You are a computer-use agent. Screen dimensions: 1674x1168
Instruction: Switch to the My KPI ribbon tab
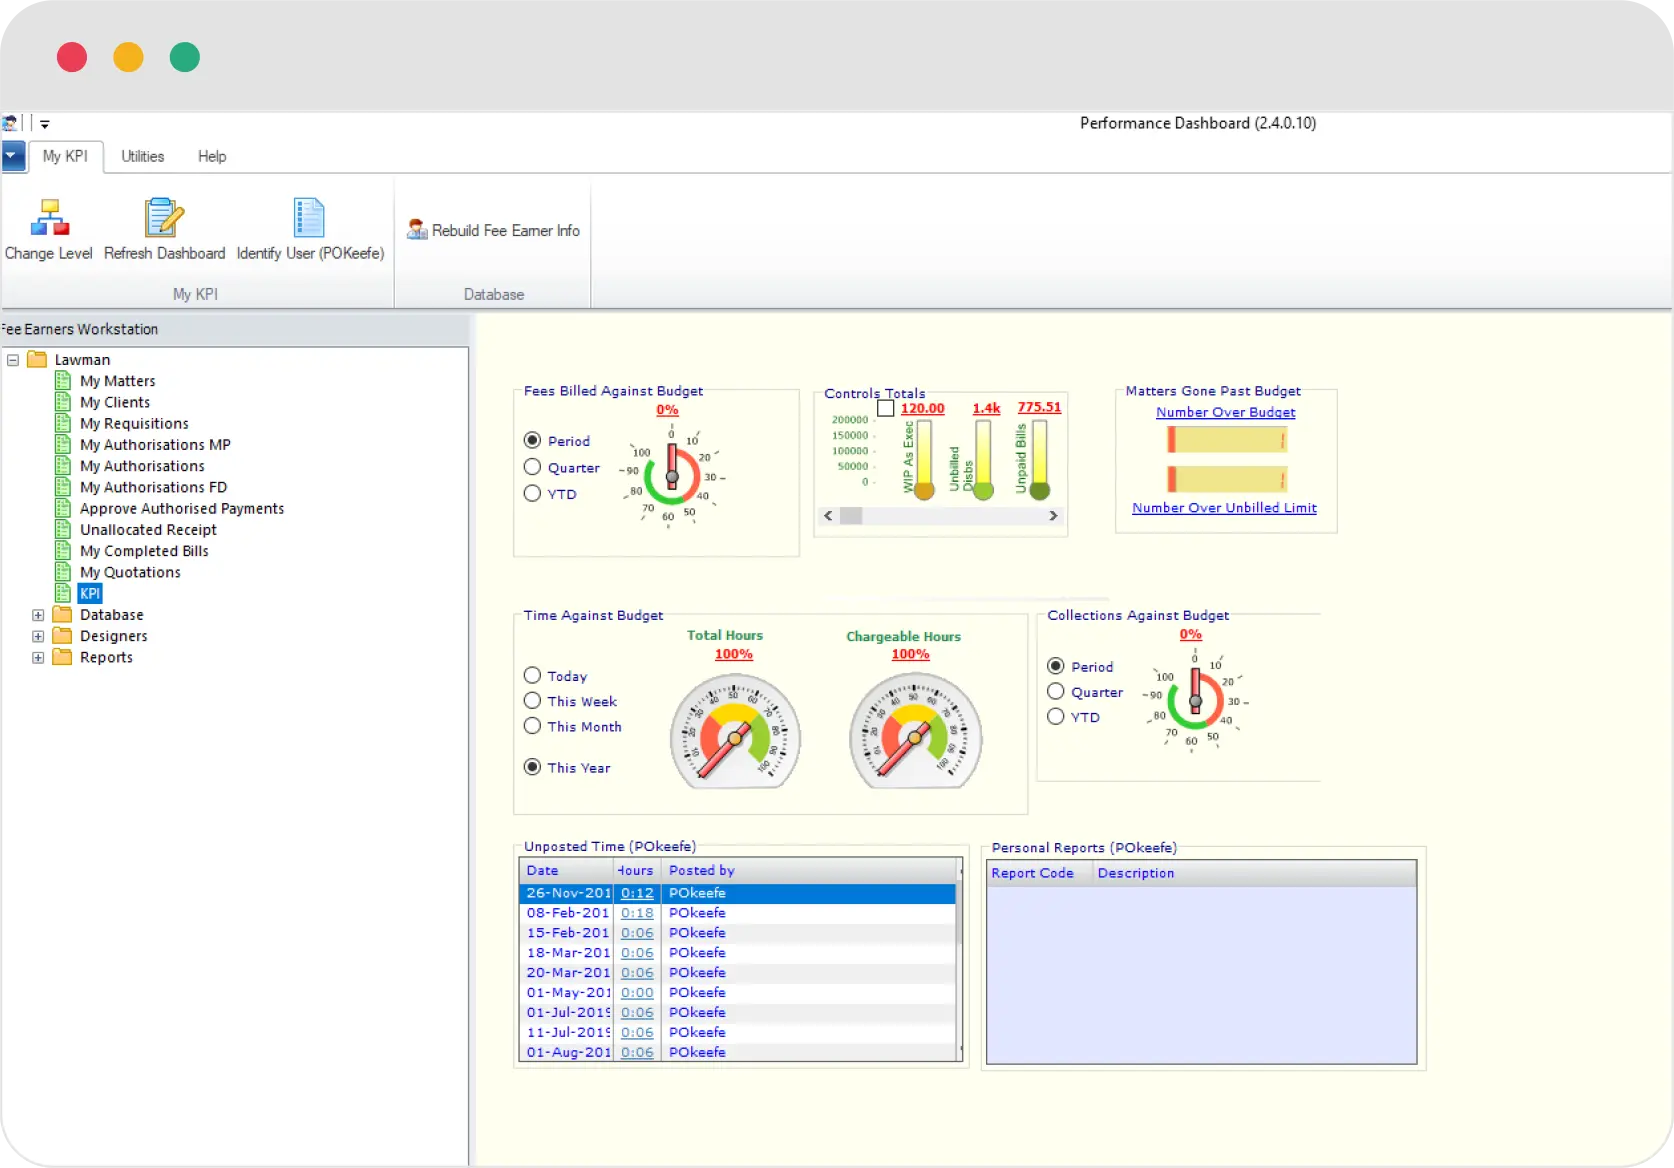coord(65,156)
